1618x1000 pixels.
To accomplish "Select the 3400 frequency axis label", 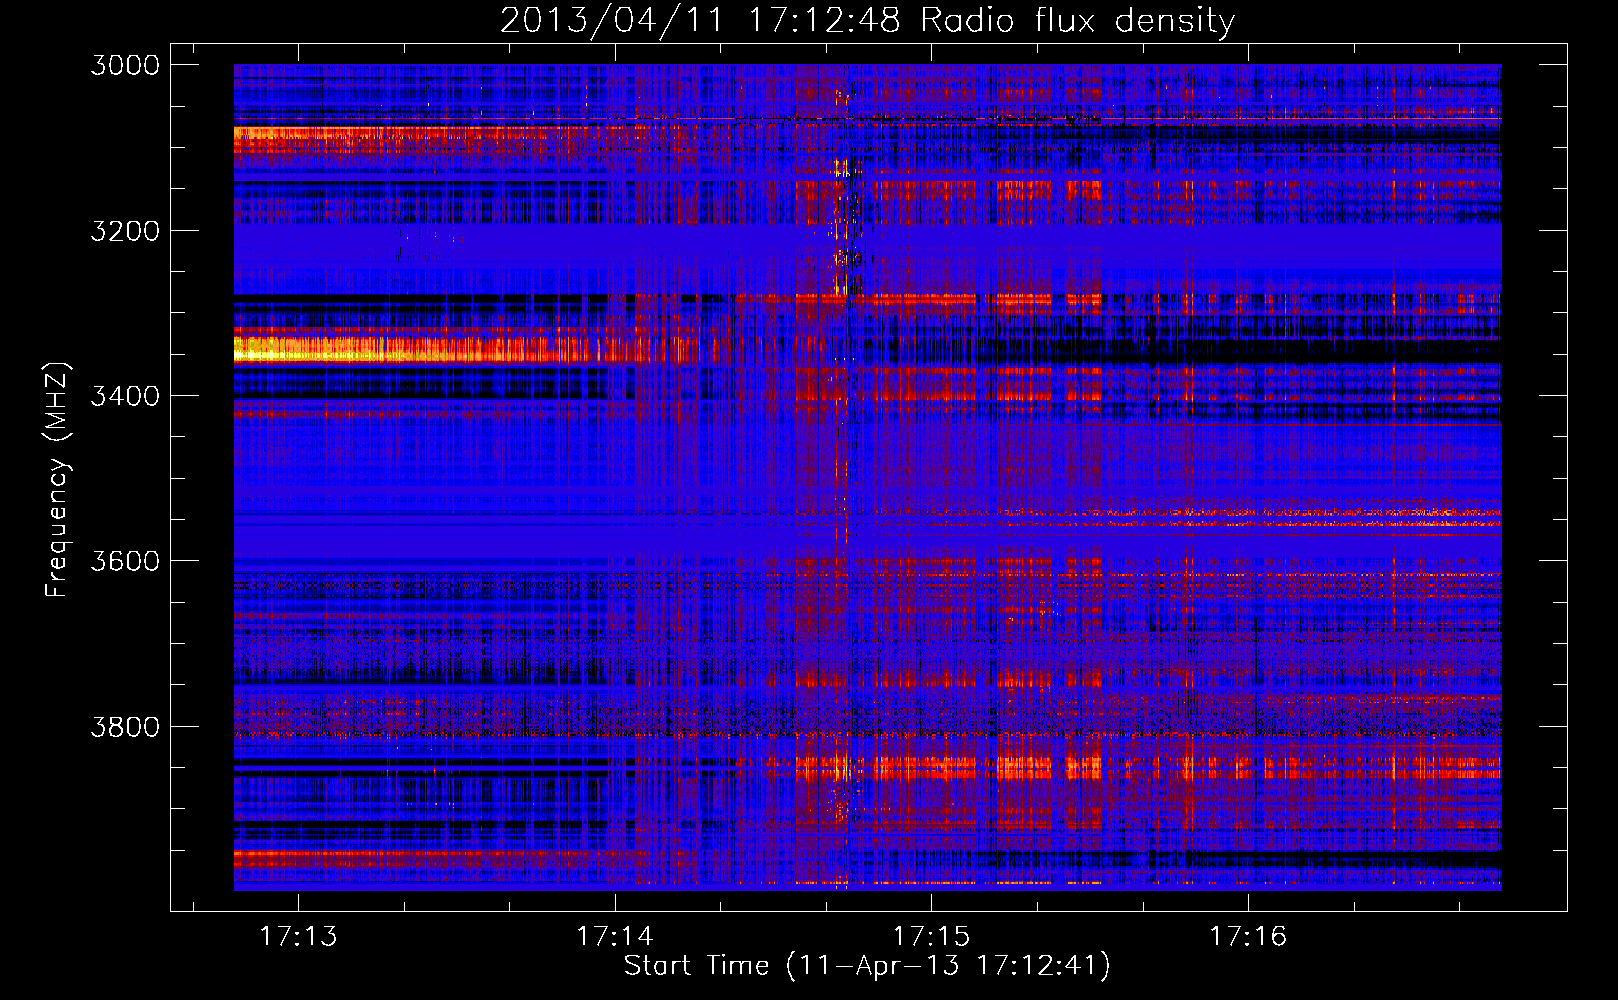I will pyautogui.click(x=125, y=396).
